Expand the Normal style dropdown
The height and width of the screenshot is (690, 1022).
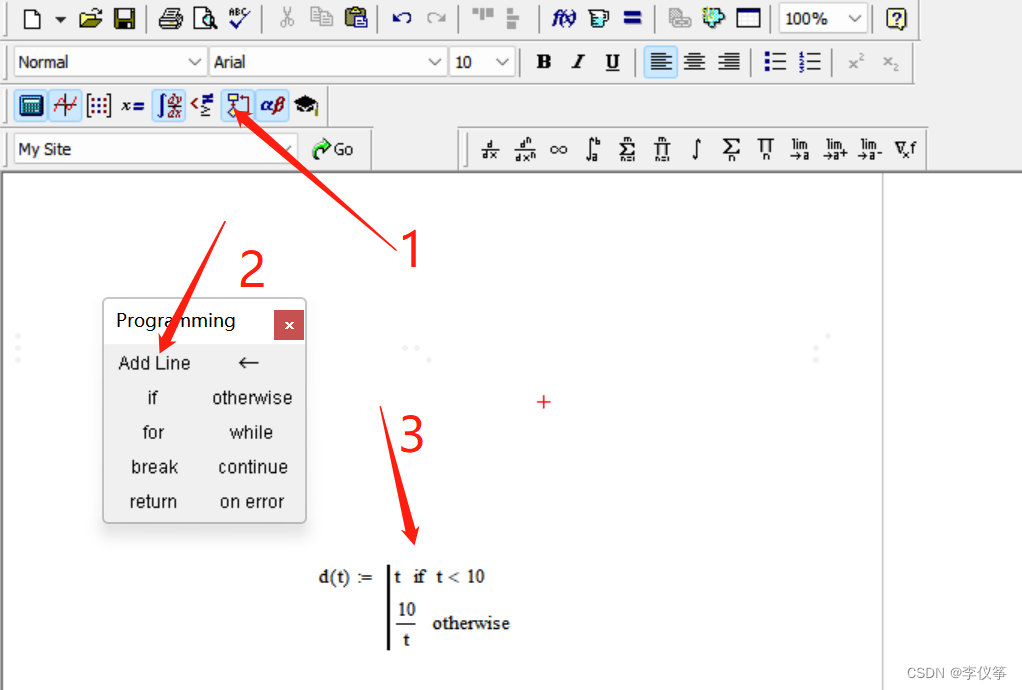195,62
